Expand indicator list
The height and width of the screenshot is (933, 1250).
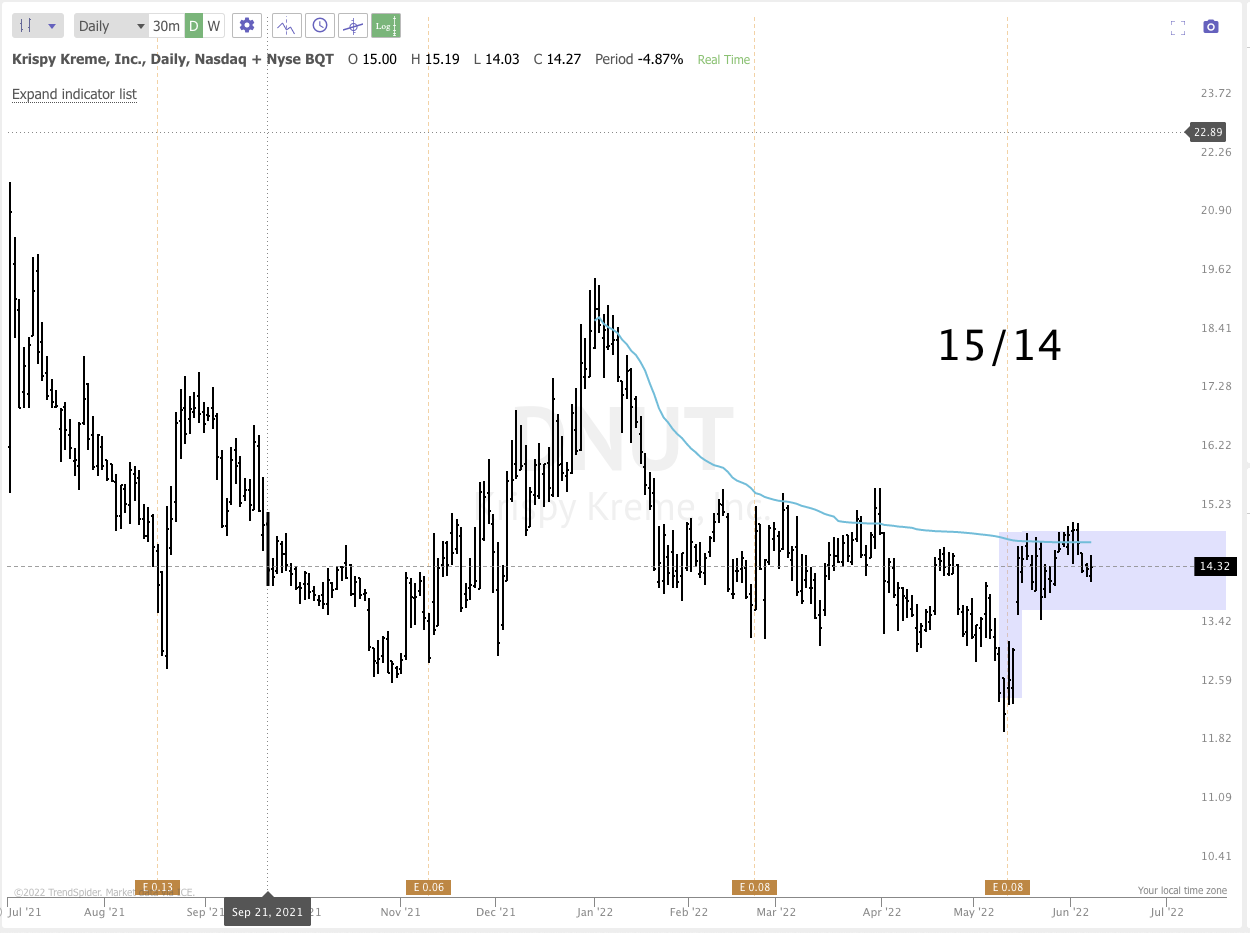pos(73,93)
